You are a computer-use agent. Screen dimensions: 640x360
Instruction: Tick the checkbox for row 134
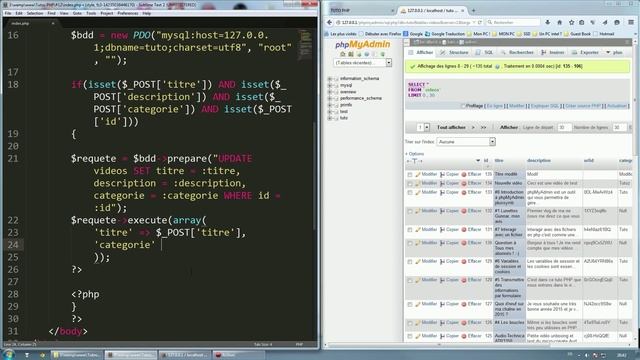410,184
